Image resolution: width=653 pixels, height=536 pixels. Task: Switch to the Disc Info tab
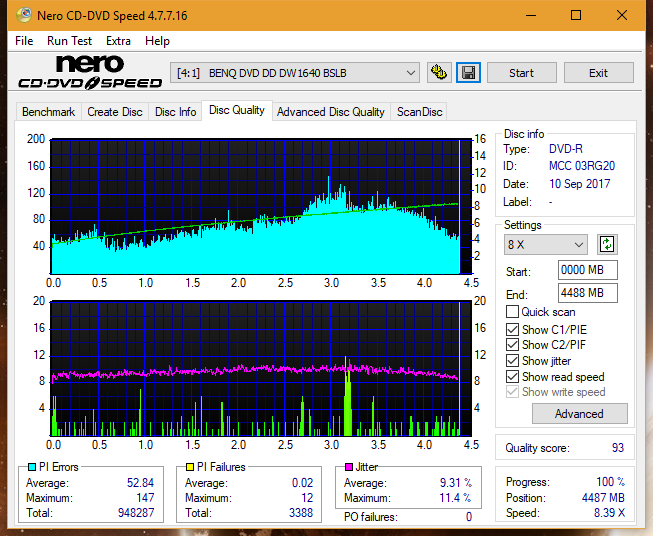click(175, 112)
